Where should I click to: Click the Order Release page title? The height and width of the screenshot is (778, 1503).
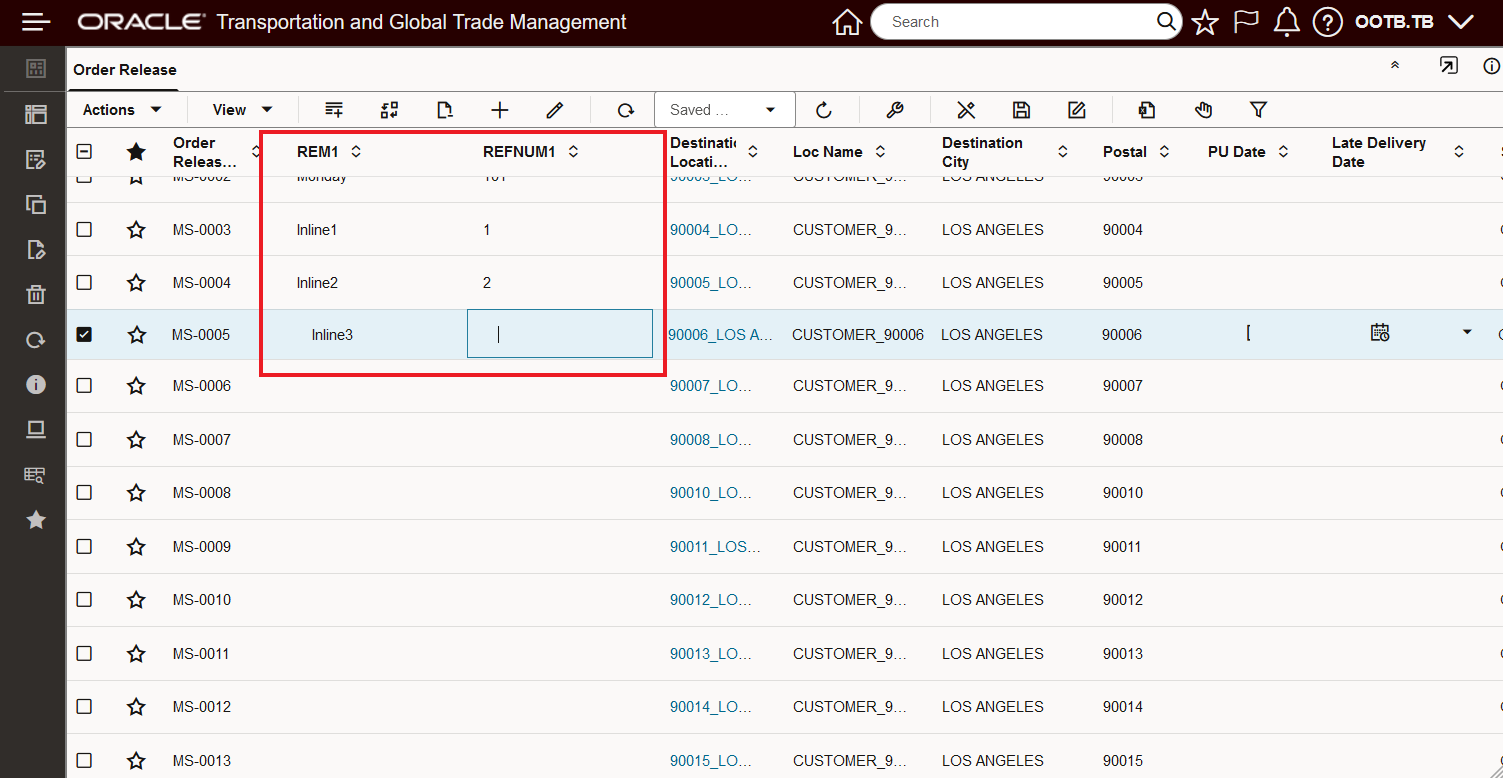[x=125, y=70]
